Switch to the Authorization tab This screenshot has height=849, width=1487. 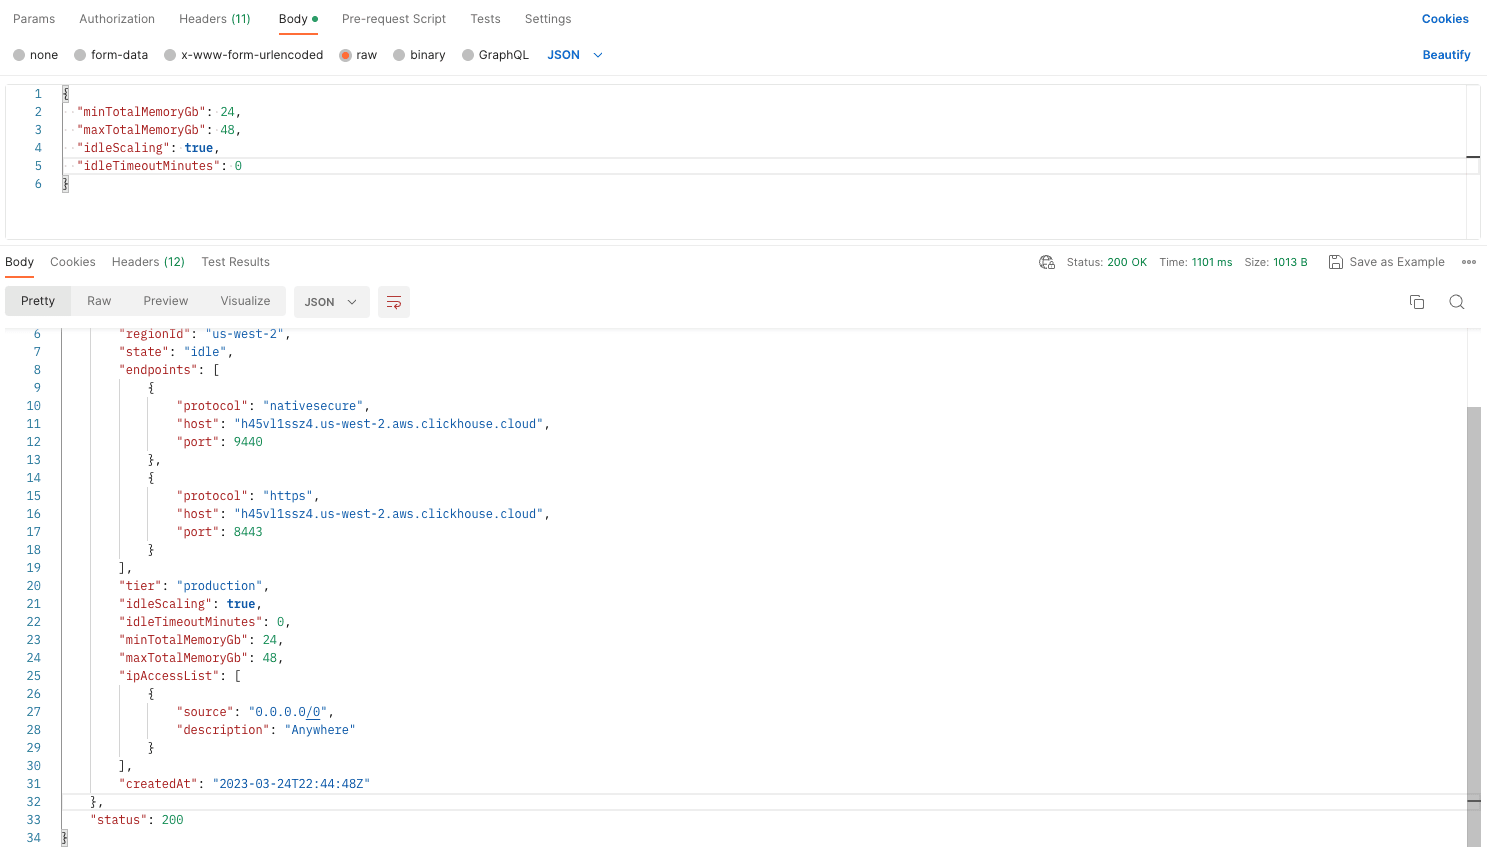click(117, 19)
